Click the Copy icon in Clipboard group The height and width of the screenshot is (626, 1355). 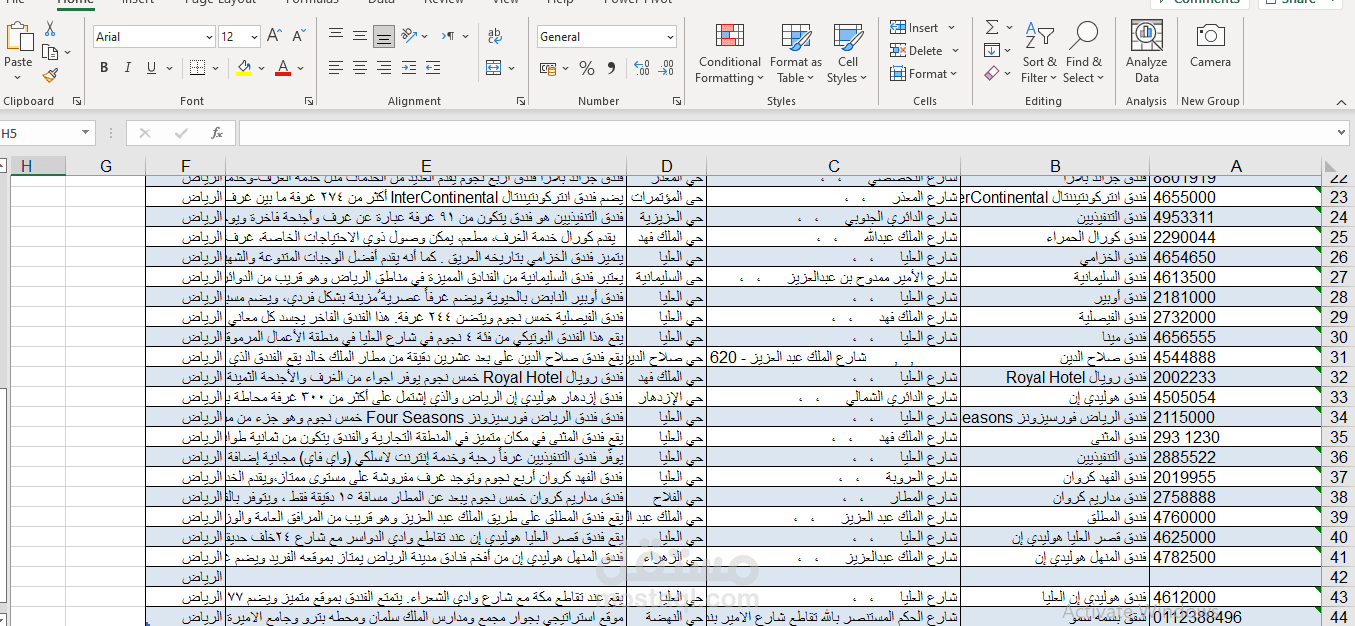[50, 52]
